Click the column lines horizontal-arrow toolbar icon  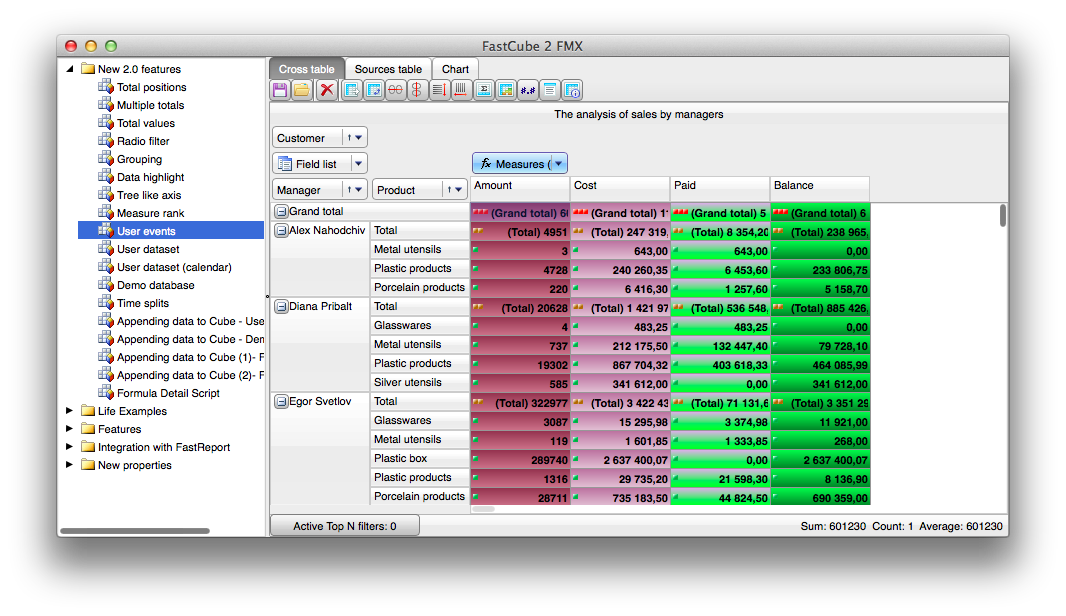point(460,90)
